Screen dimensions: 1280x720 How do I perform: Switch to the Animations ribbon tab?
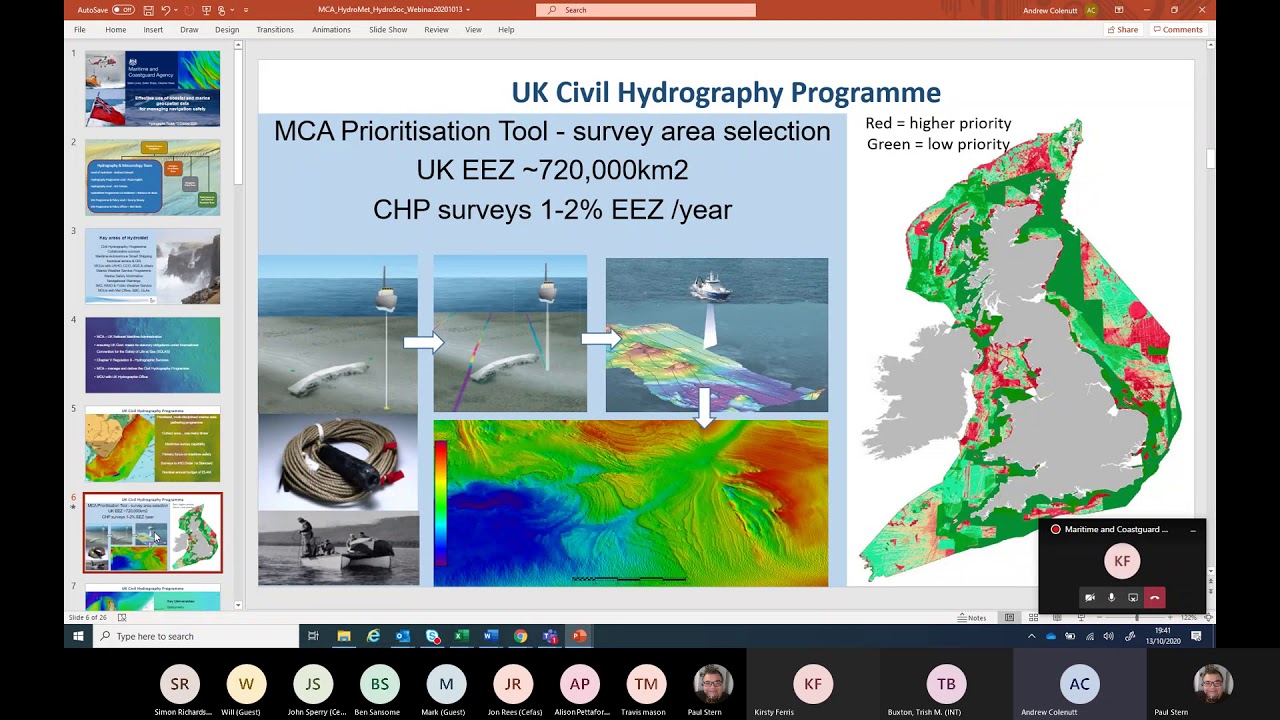tap(331, 30)
